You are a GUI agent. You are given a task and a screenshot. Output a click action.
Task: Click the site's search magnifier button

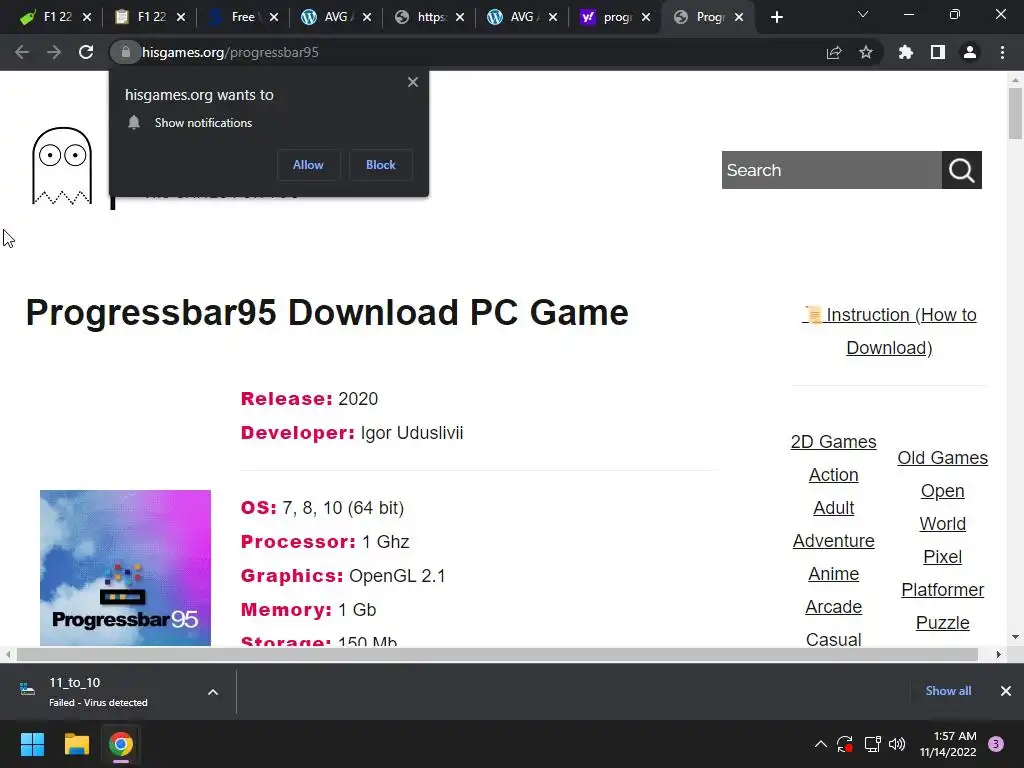click(x=961, y=170)
